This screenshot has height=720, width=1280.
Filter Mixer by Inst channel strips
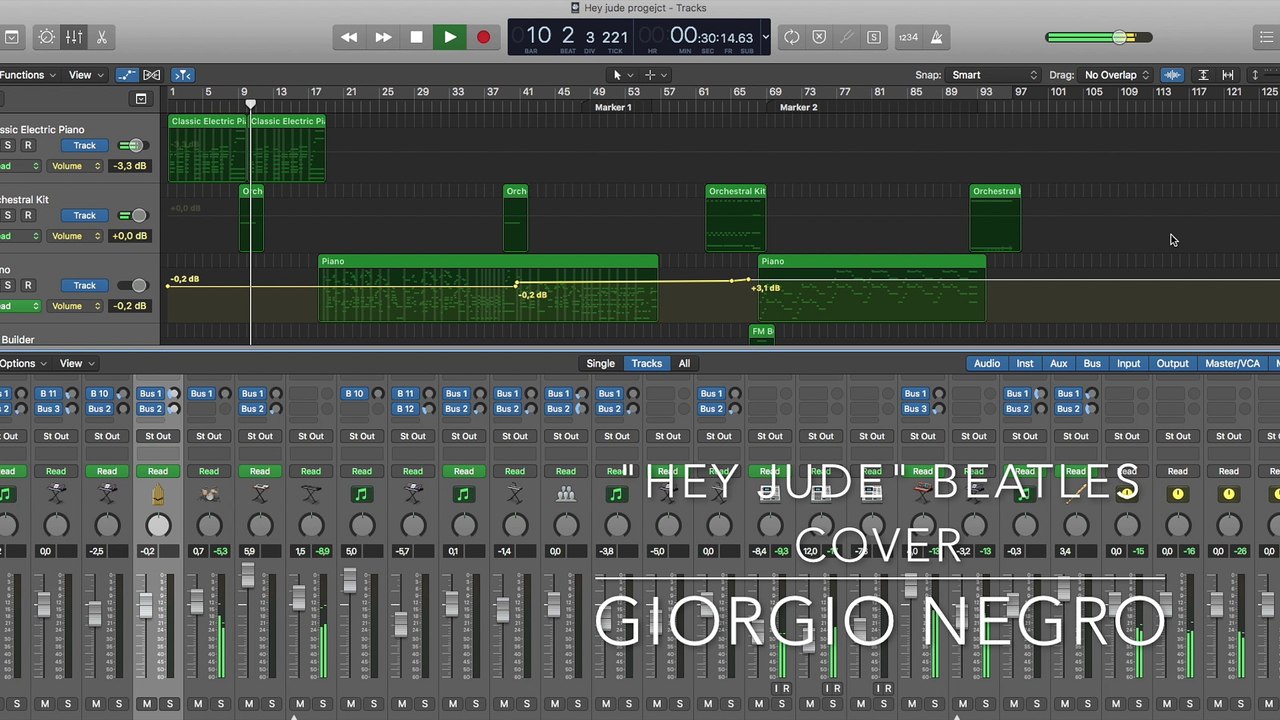[x=1025, y=364]
